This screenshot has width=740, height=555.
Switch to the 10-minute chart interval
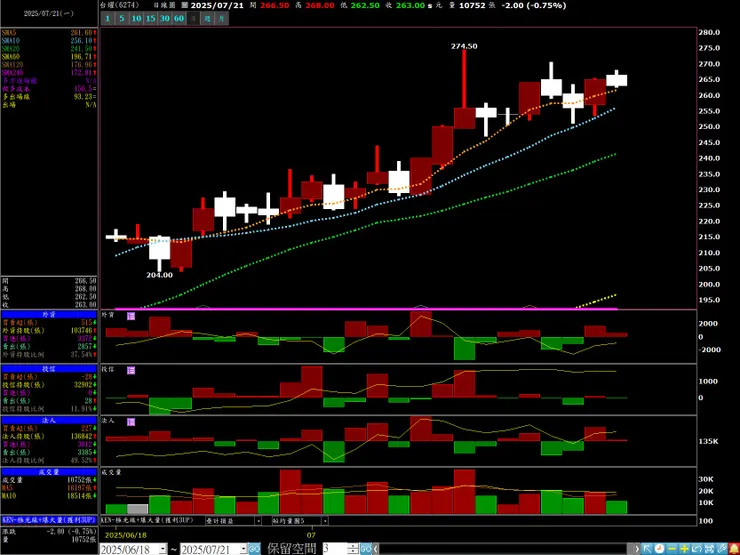(x=136, y=18)
